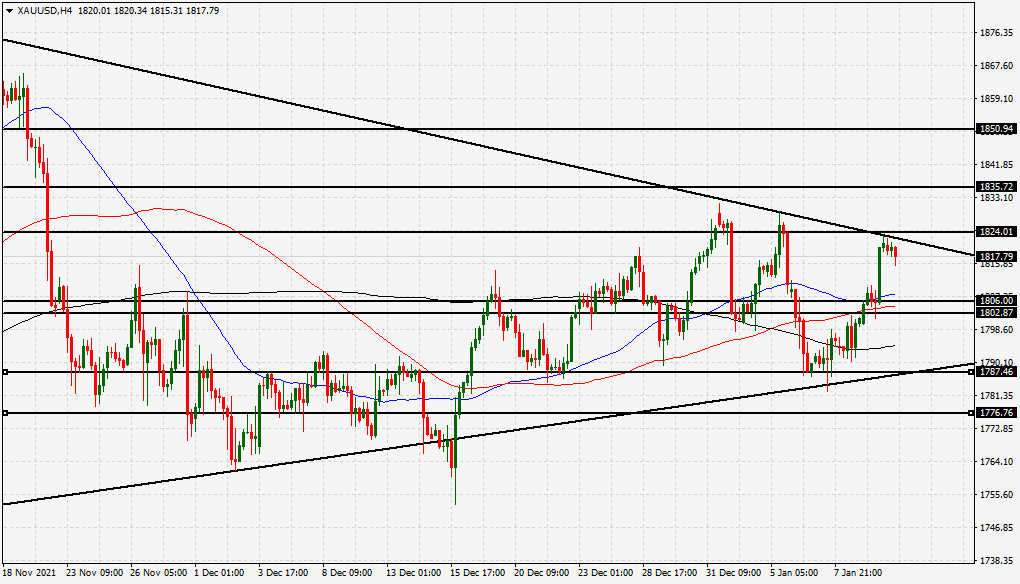Click the 1772.85 price scale label

pyautogui.click(x=997, y=429)
